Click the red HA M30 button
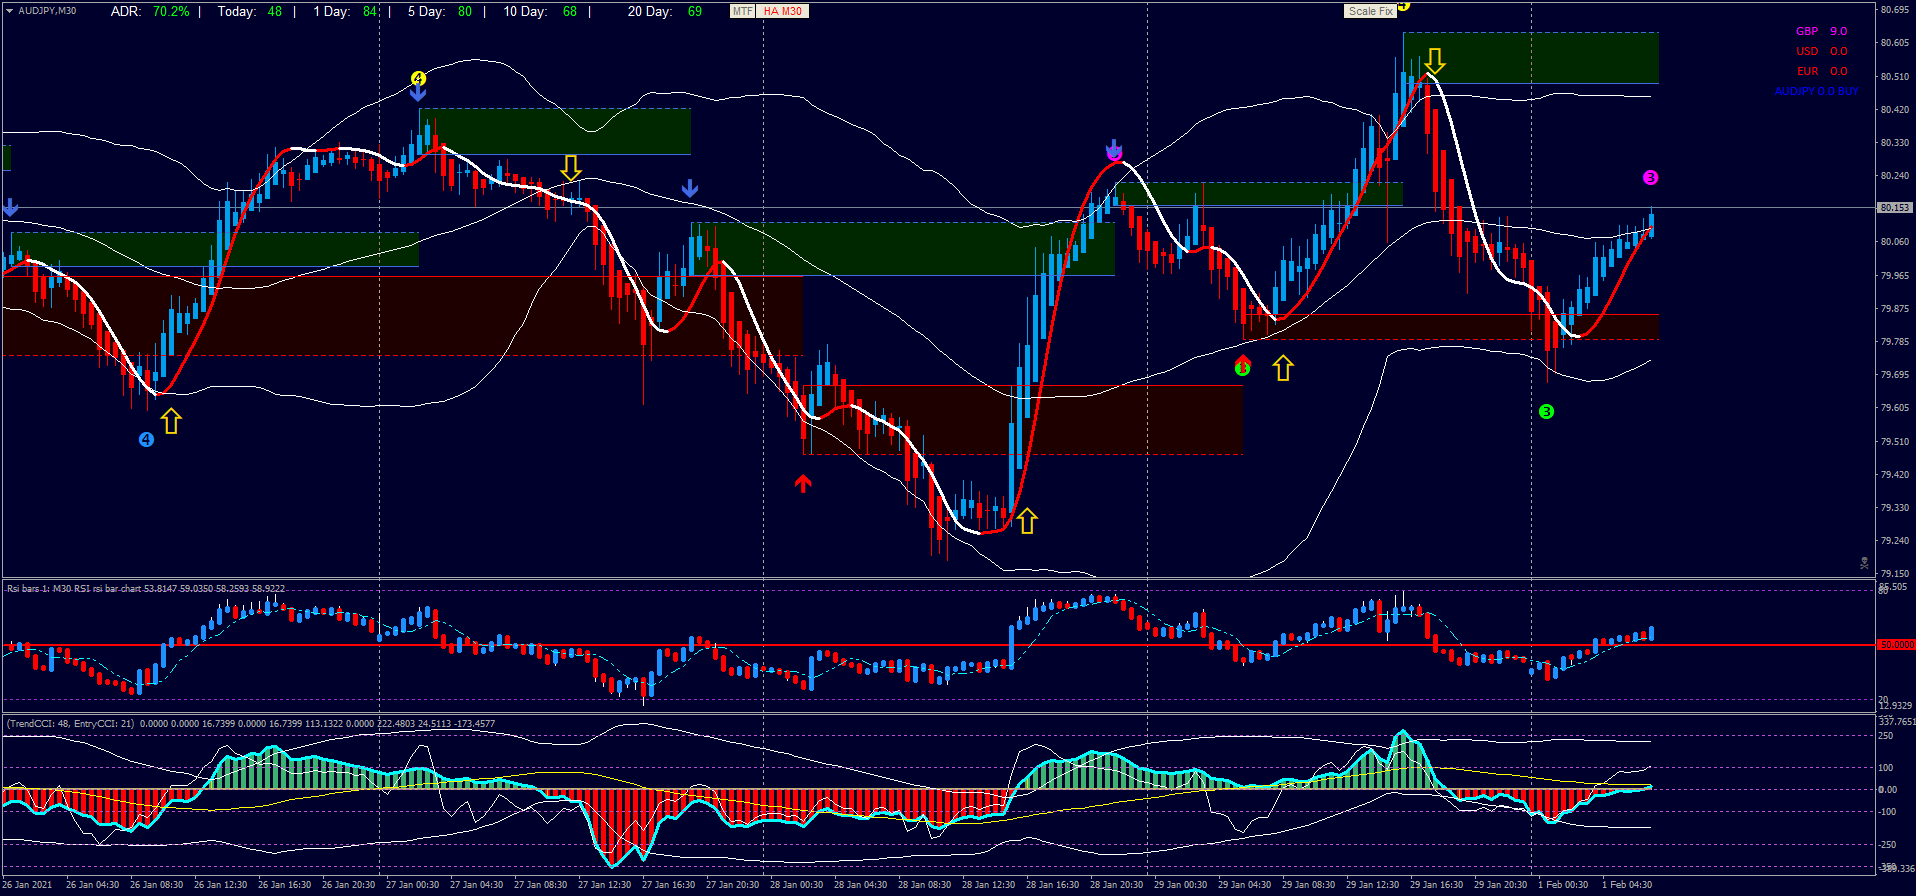This screenshot has width=1916, height=896. (782, 11)
